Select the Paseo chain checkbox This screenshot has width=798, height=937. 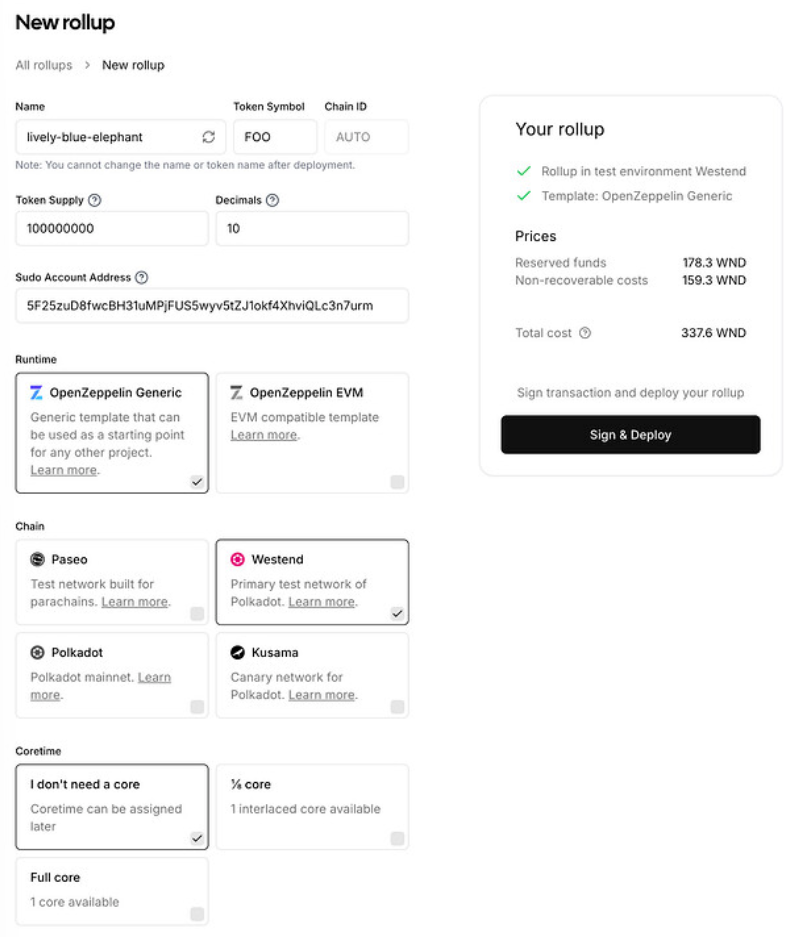pyautogui.click(x=197, y=614)
